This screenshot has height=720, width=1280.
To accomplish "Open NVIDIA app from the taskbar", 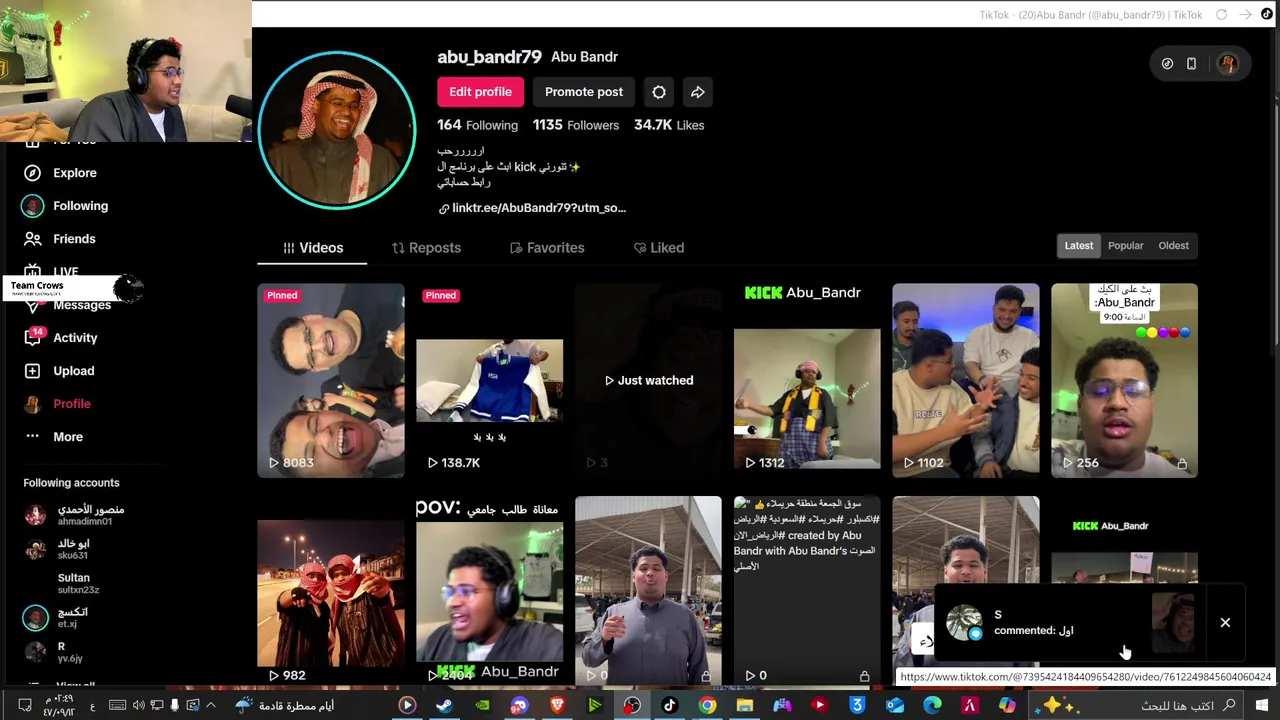I will 482,705.
